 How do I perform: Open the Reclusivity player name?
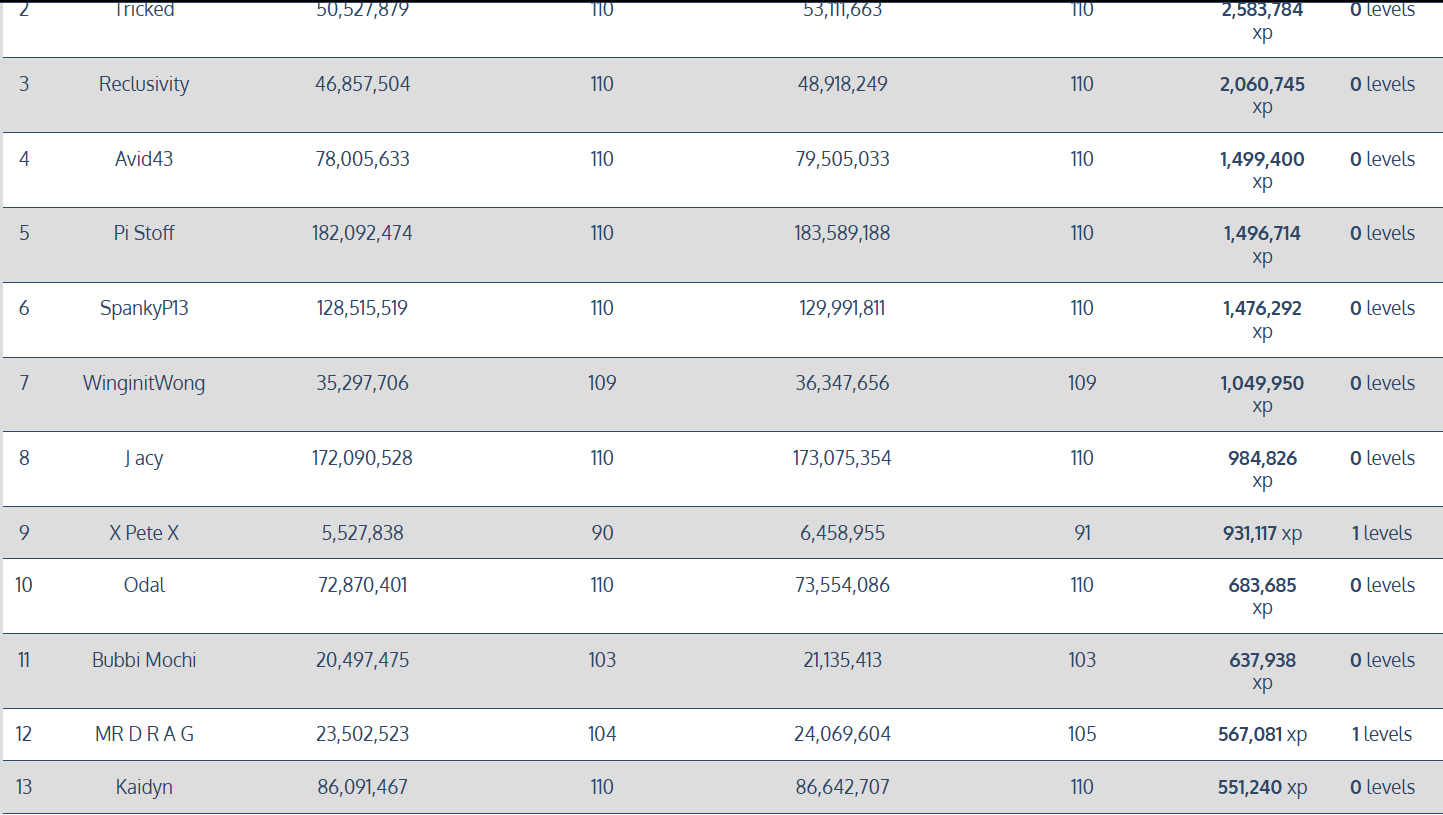[x=144, y=84]
